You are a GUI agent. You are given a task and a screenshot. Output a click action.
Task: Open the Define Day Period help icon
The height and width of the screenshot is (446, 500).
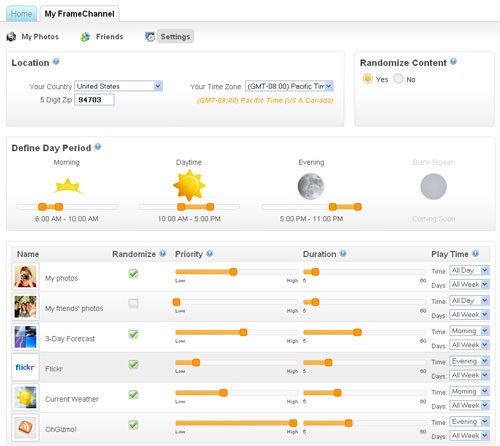[x=98, y=147]
